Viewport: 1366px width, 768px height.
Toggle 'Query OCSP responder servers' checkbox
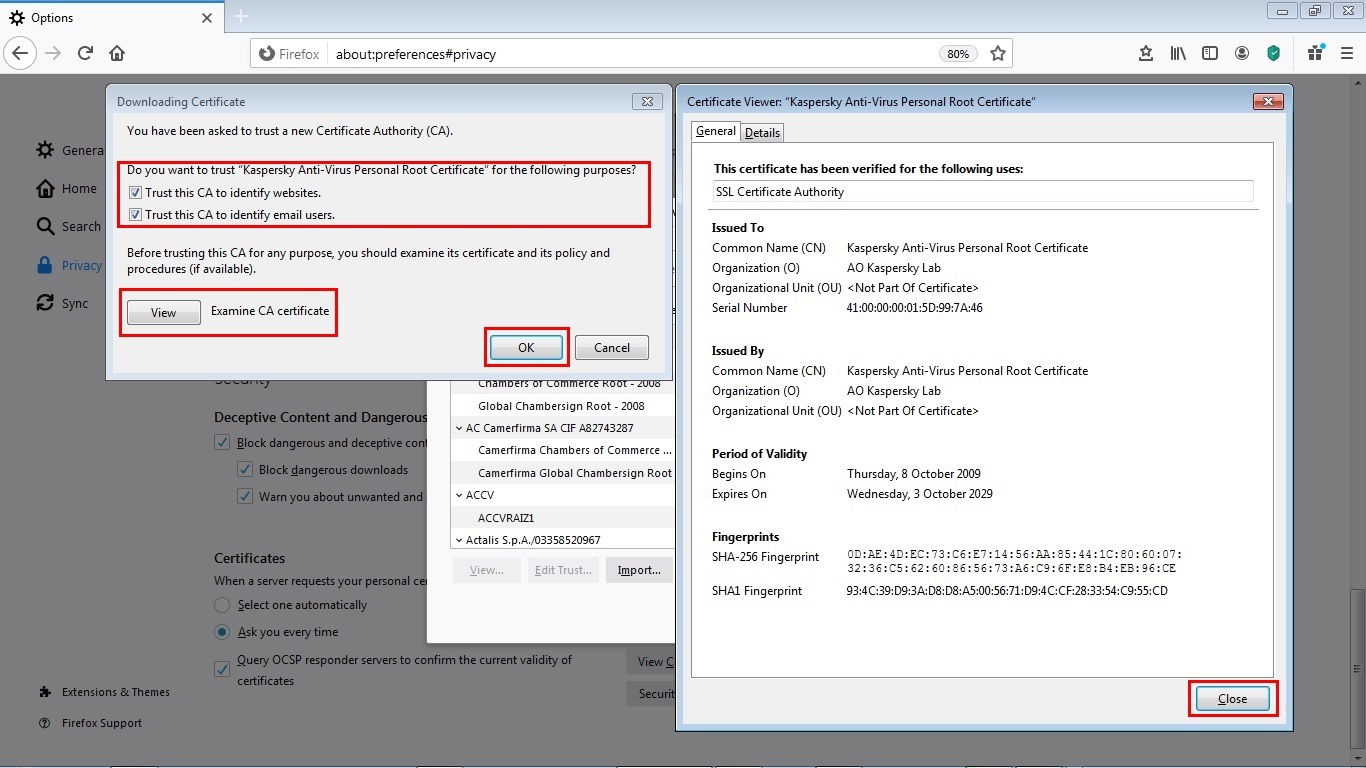pos(222,670)
